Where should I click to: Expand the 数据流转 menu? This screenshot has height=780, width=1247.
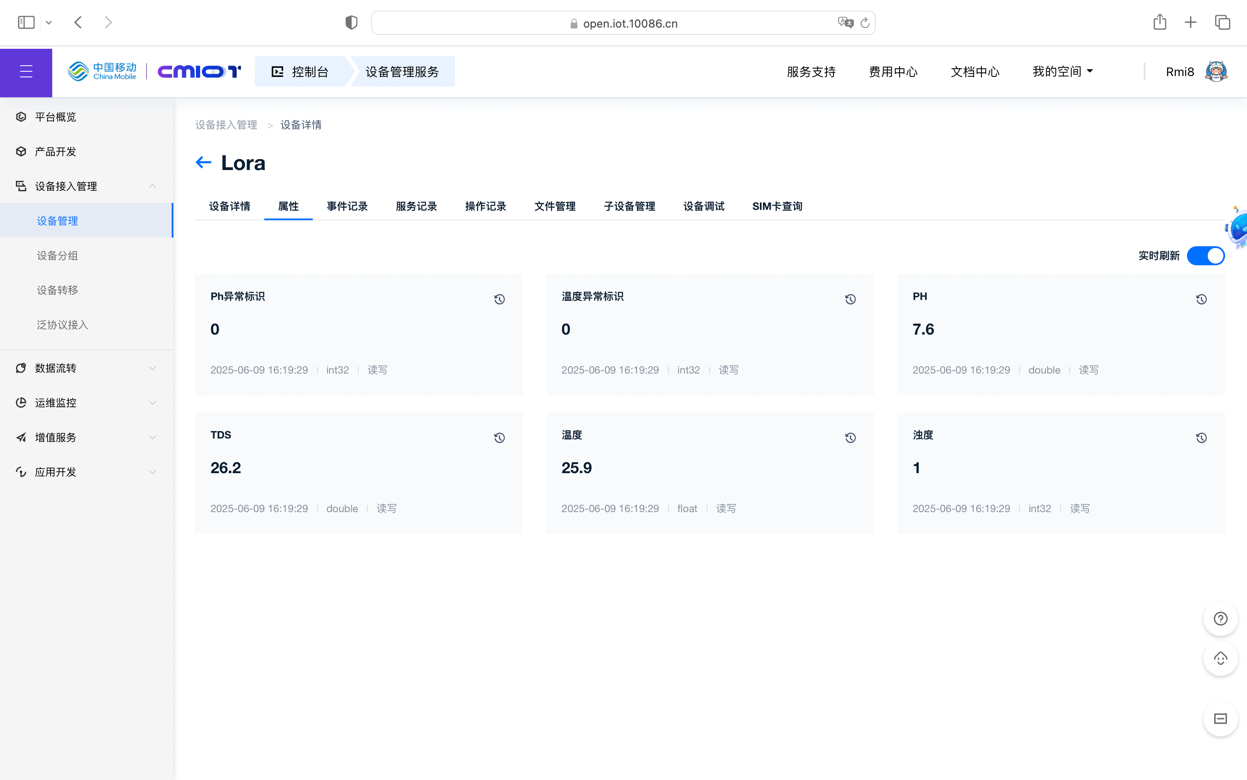[x=87, y=368]
